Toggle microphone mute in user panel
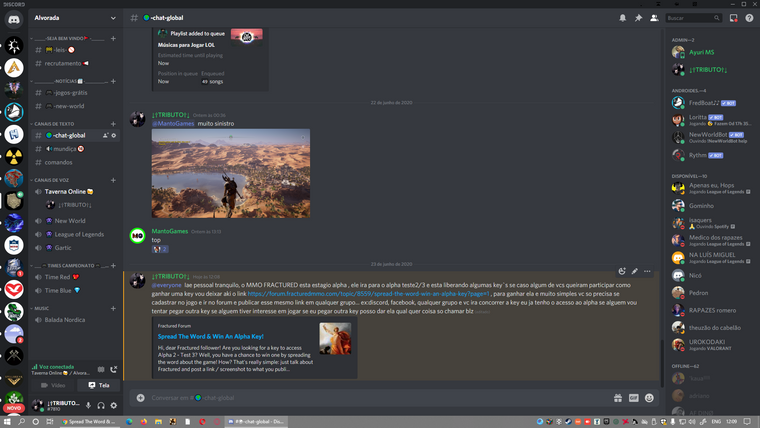 coord(88,405)
